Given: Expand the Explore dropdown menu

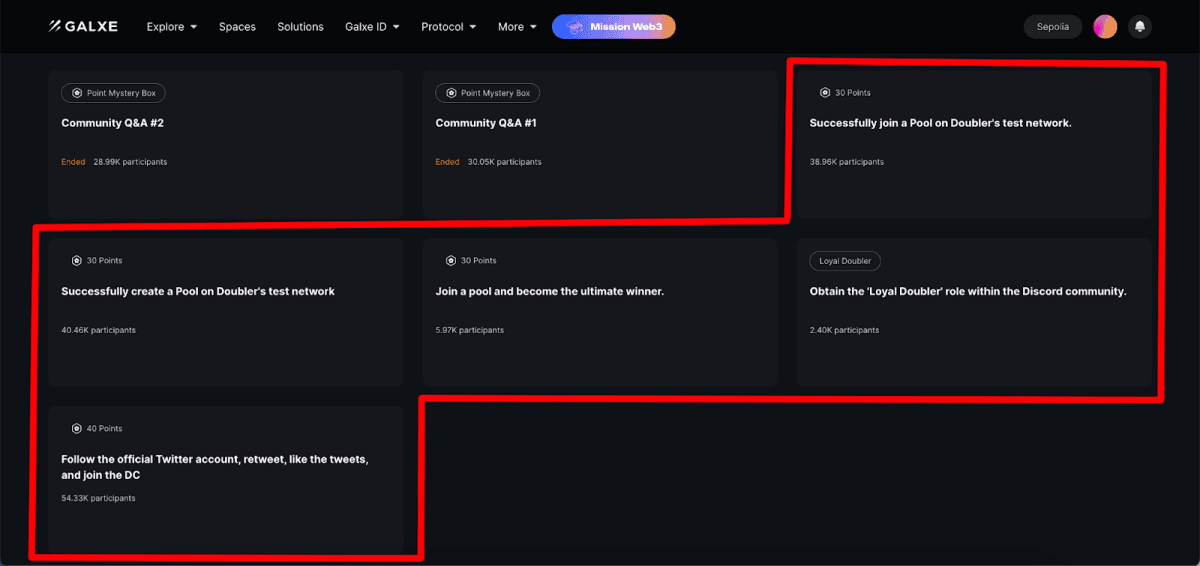Looking at the screenshot, I should (x=172, y=27).
